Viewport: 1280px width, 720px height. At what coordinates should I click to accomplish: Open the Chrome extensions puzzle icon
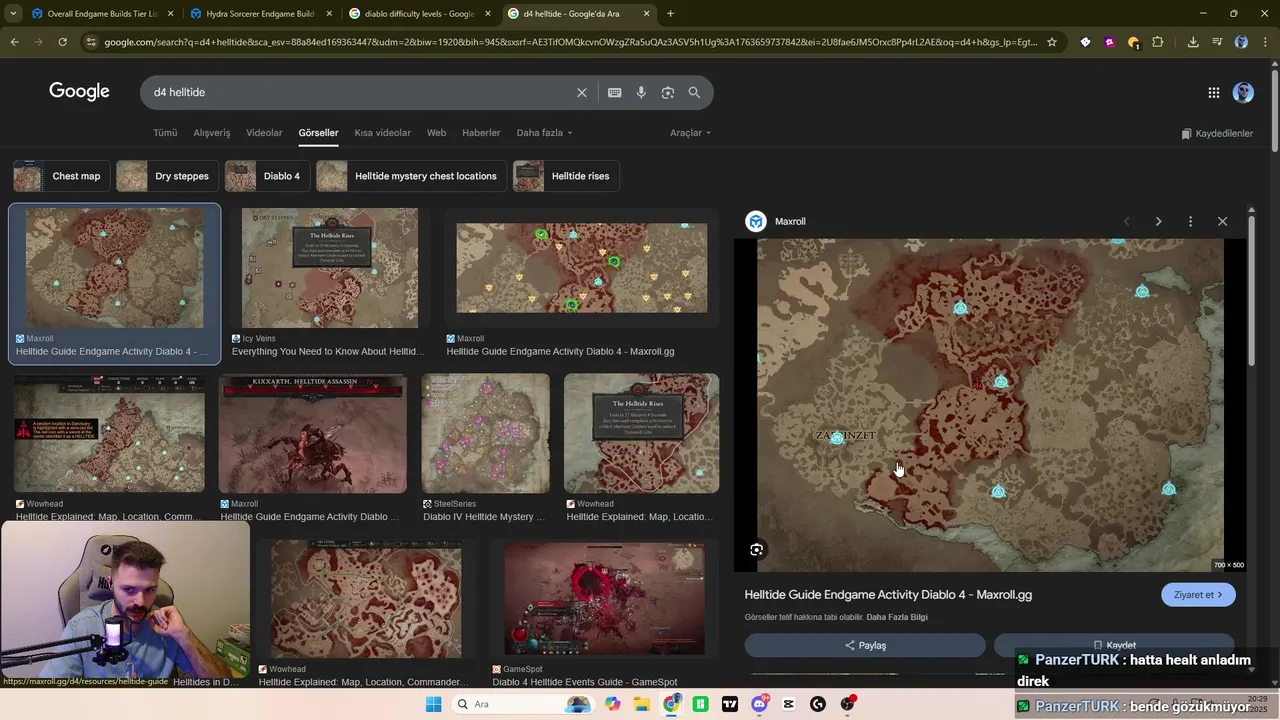click(x=1158, y=42)
